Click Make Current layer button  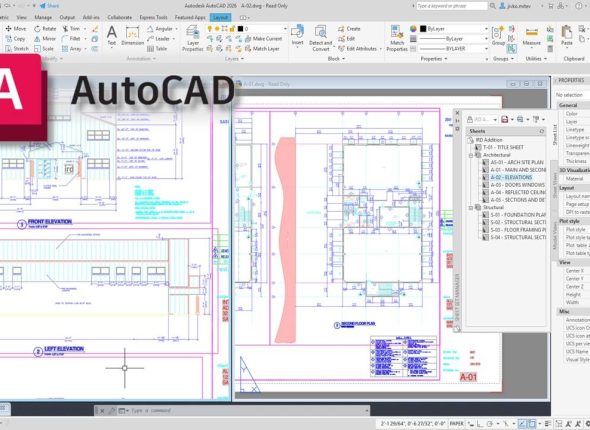click(263, 39)
